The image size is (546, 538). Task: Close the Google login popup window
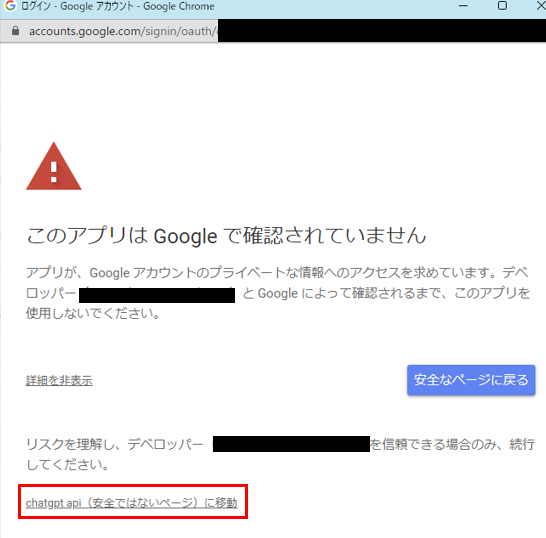[x=541, y=6]
